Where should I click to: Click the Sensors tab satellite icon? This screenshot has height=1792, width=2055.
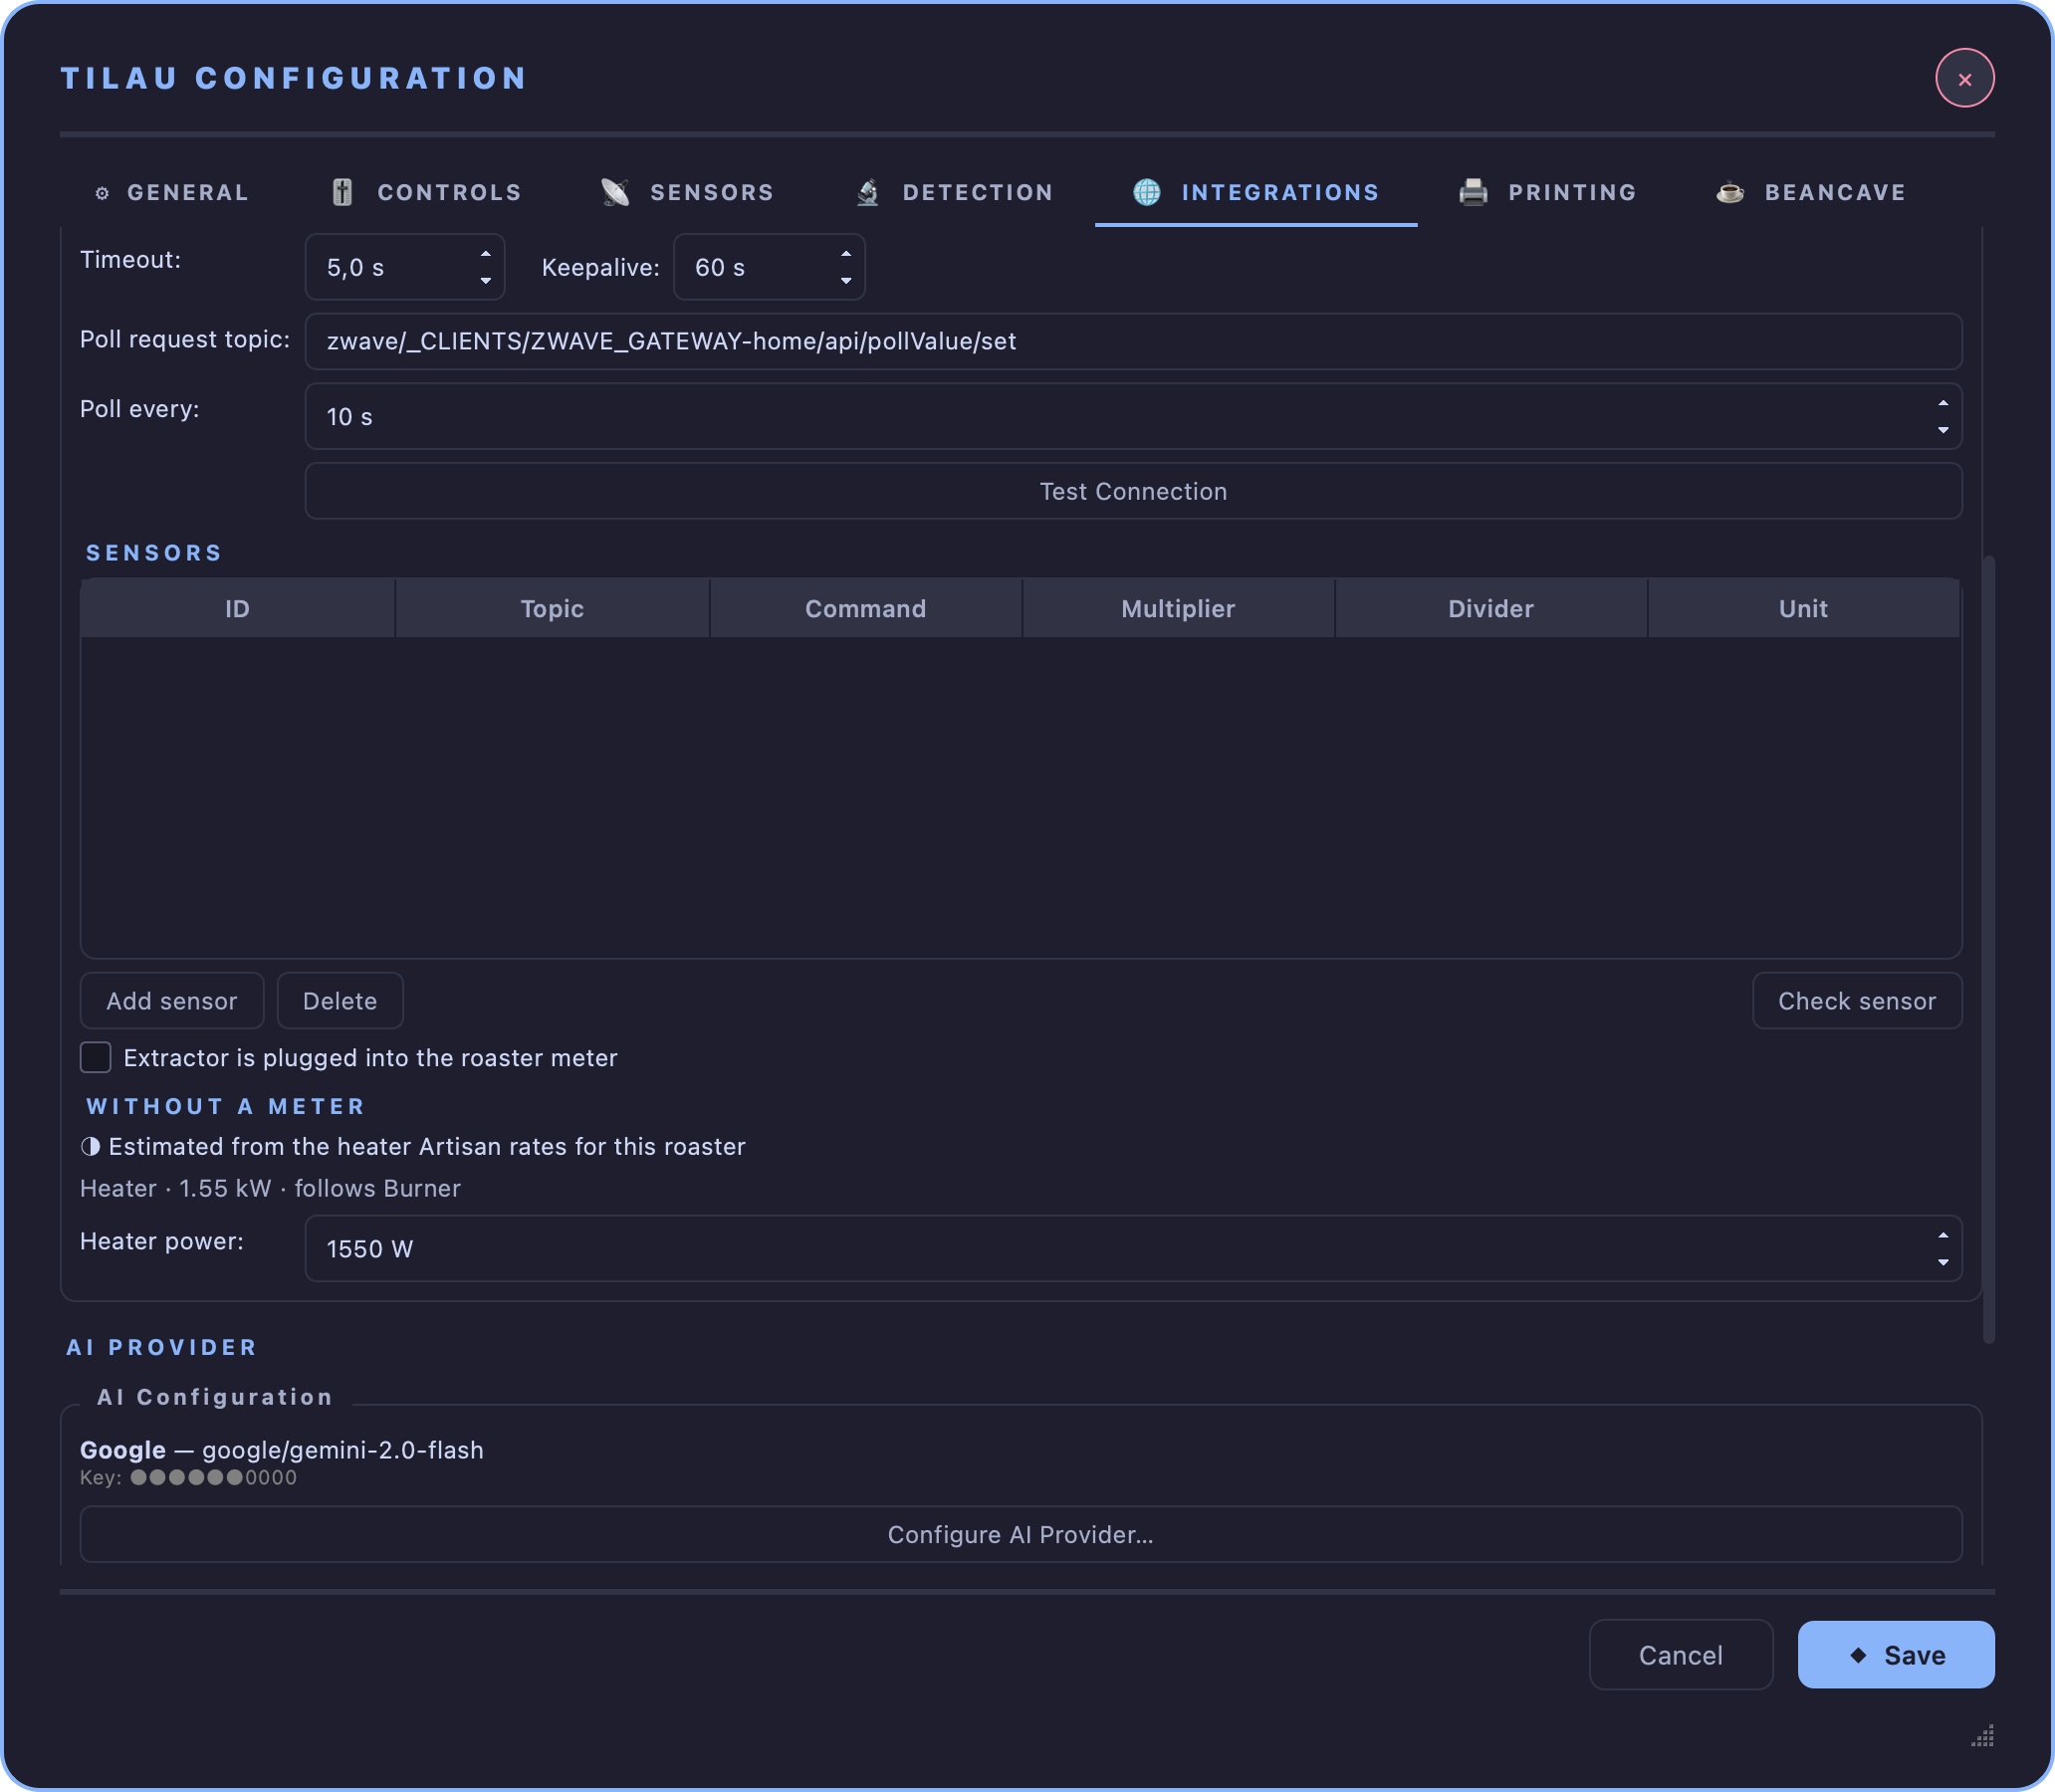click(615, 192)
